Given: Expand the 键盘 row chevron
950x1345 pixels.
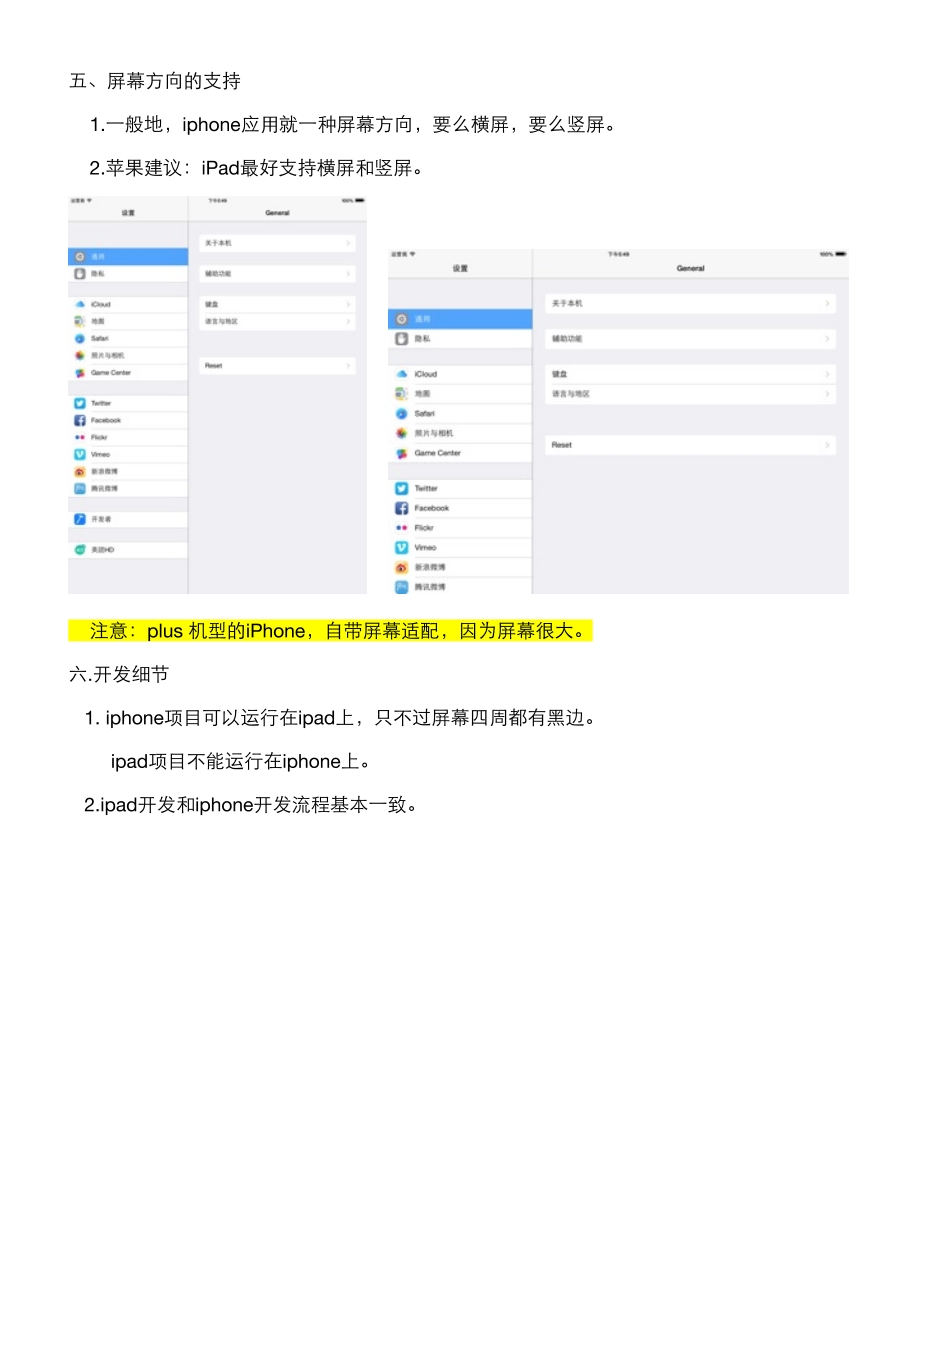Looking at the screenshot, I should click(x=348, y=305).
